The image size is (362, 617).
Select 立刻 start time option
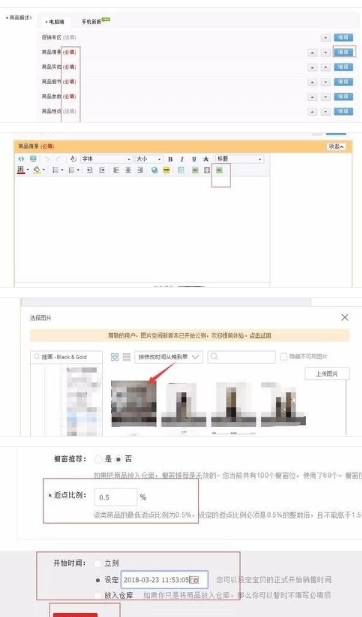tap(98, 563)
